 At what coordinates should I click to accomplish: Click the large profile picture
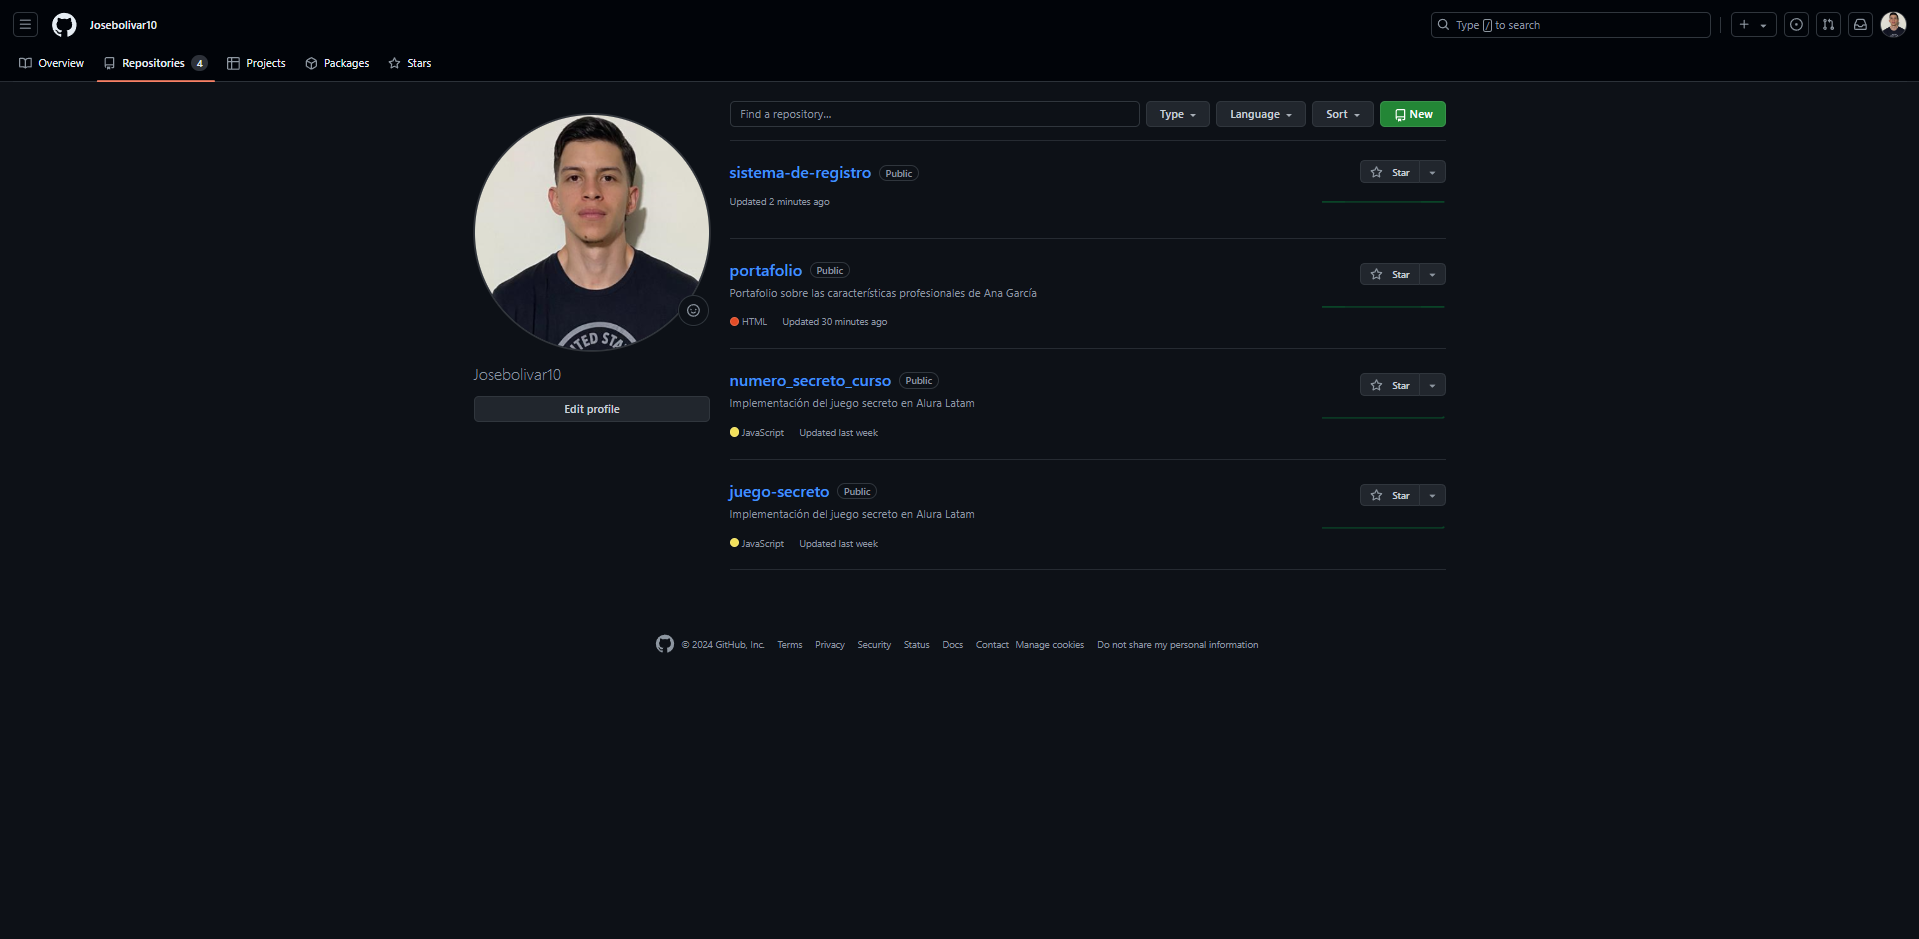point(592,232)
